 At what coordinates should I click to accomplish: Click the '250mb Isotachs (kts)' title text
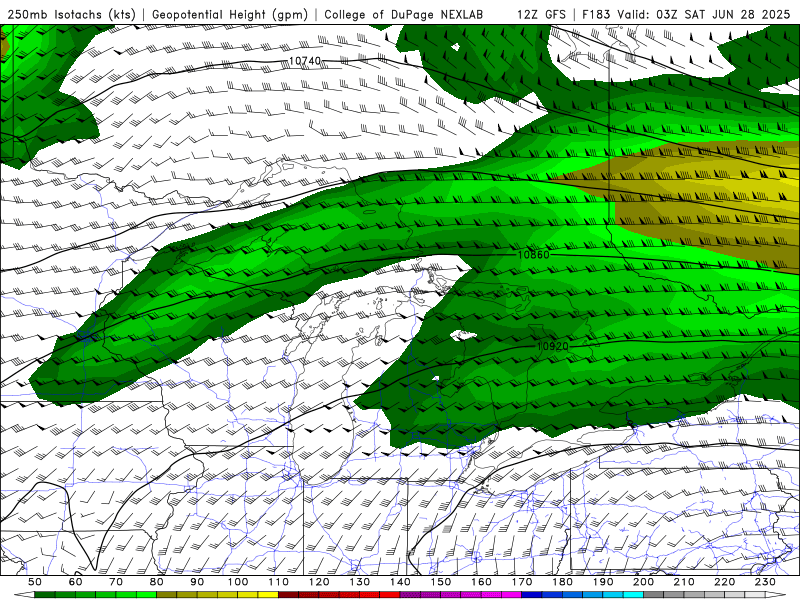click(72, 14)
